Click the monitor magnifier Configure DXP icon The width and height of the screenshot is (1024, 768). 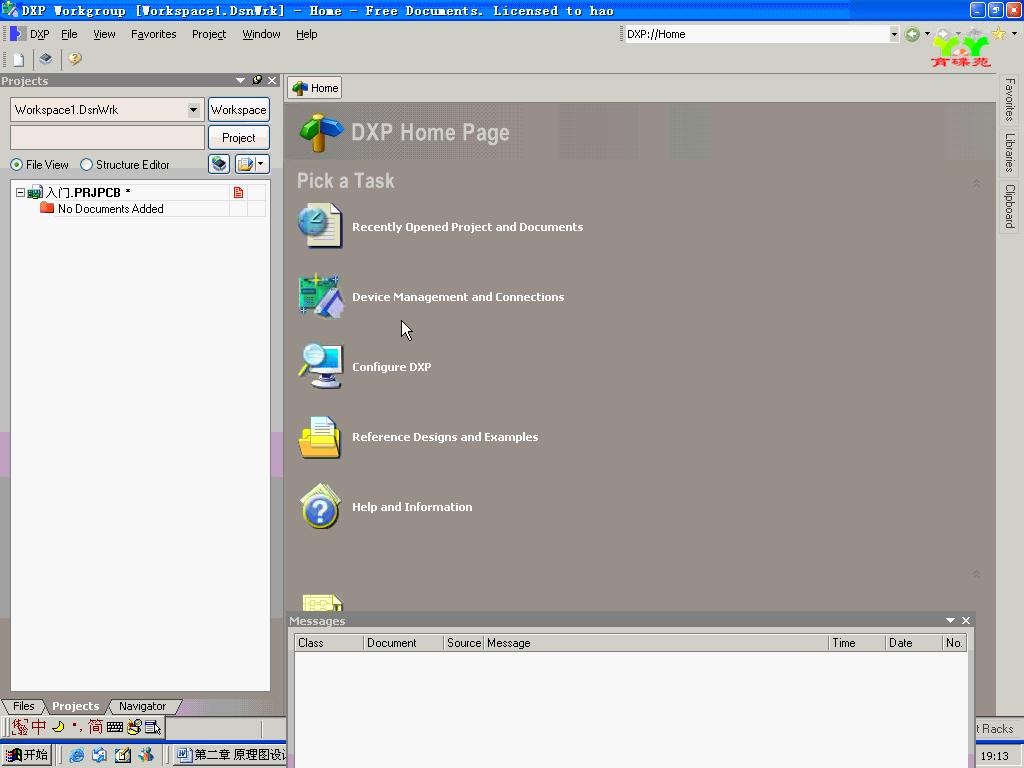tap(320, 366)
